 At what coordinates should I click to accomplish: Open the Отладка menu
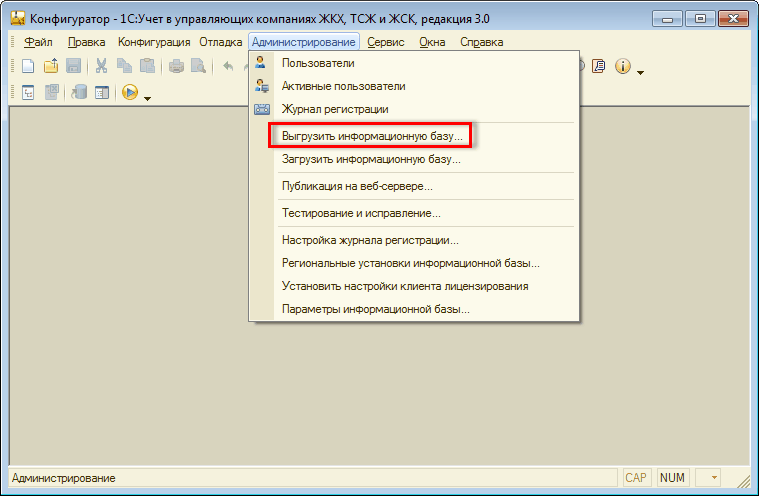pyautogui.click(x=220, y=42)
